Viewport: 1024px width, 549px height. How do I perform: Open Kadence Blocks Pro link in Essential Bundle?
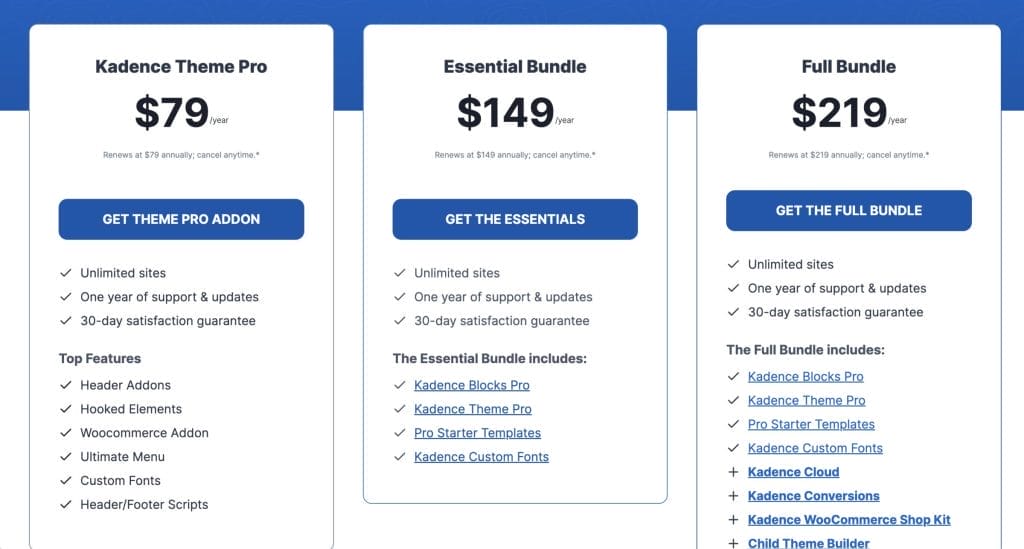pos(471,385)
